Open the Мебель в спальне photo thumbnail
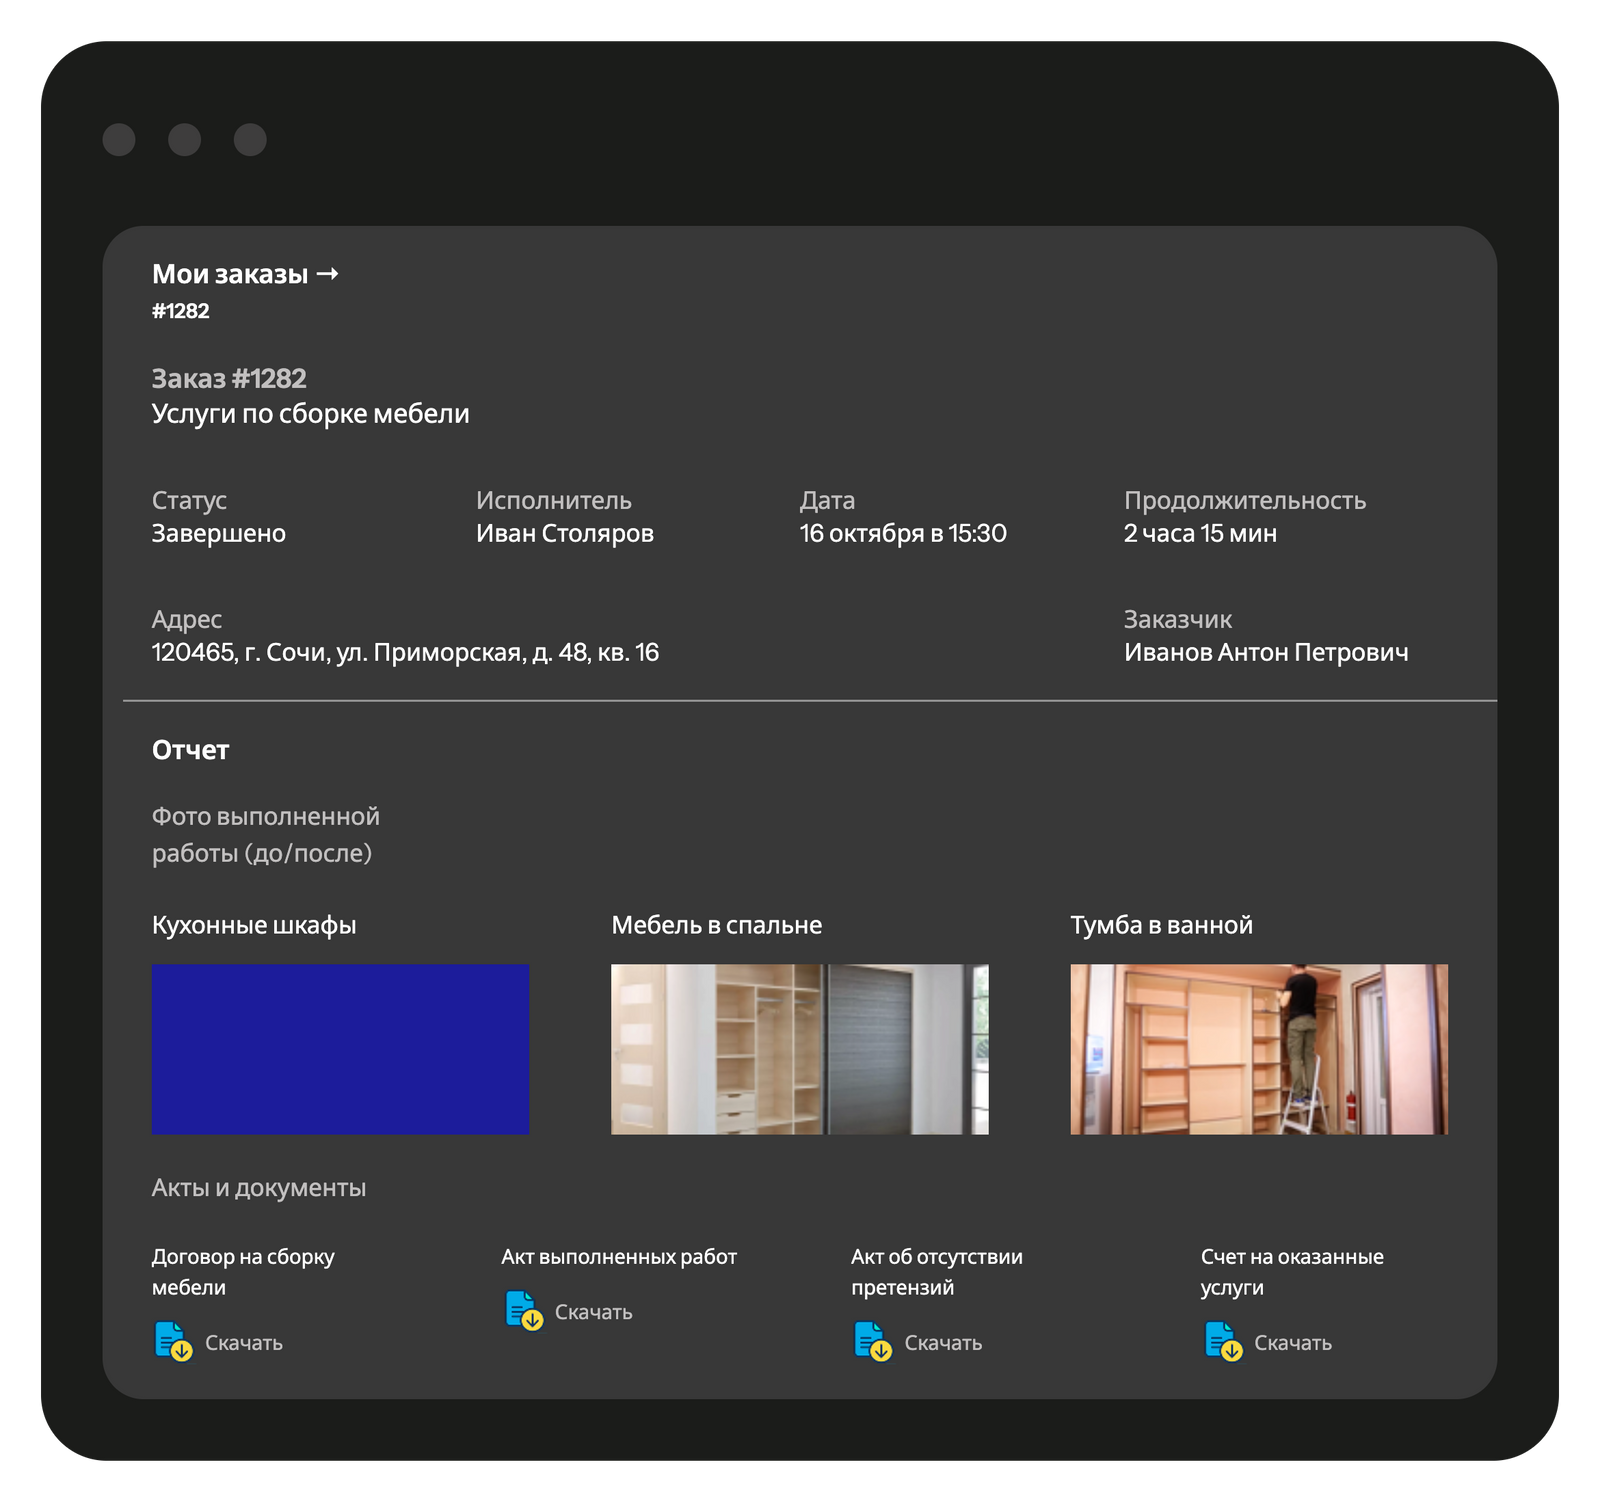This screenshot has height=1502, width=1600. [x=799, y=1049]
